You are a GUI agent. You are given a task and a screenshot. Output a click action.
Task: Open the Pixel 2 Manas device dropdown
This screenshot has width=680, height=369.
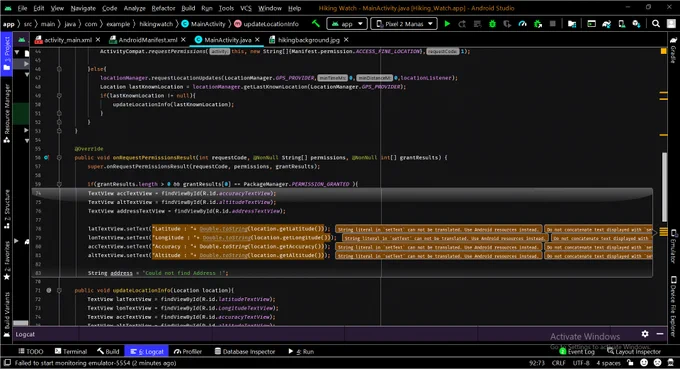[x=404, y=24]
